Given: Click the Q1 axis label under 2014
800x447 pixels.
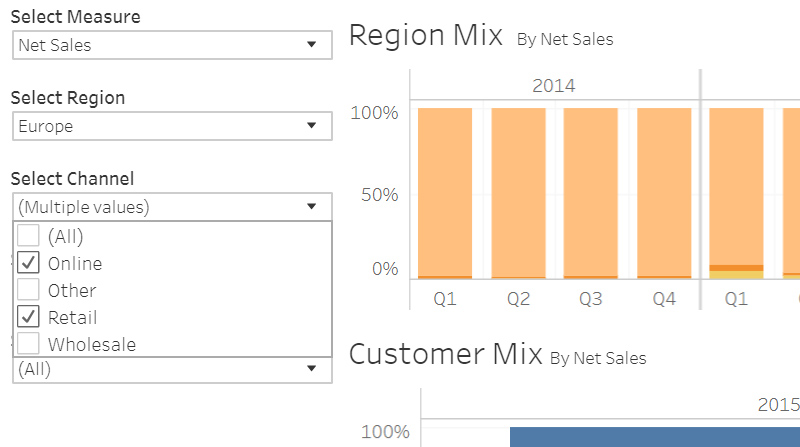Looking at the screenshot, I should pyautogui.click(x=444, y=298).
